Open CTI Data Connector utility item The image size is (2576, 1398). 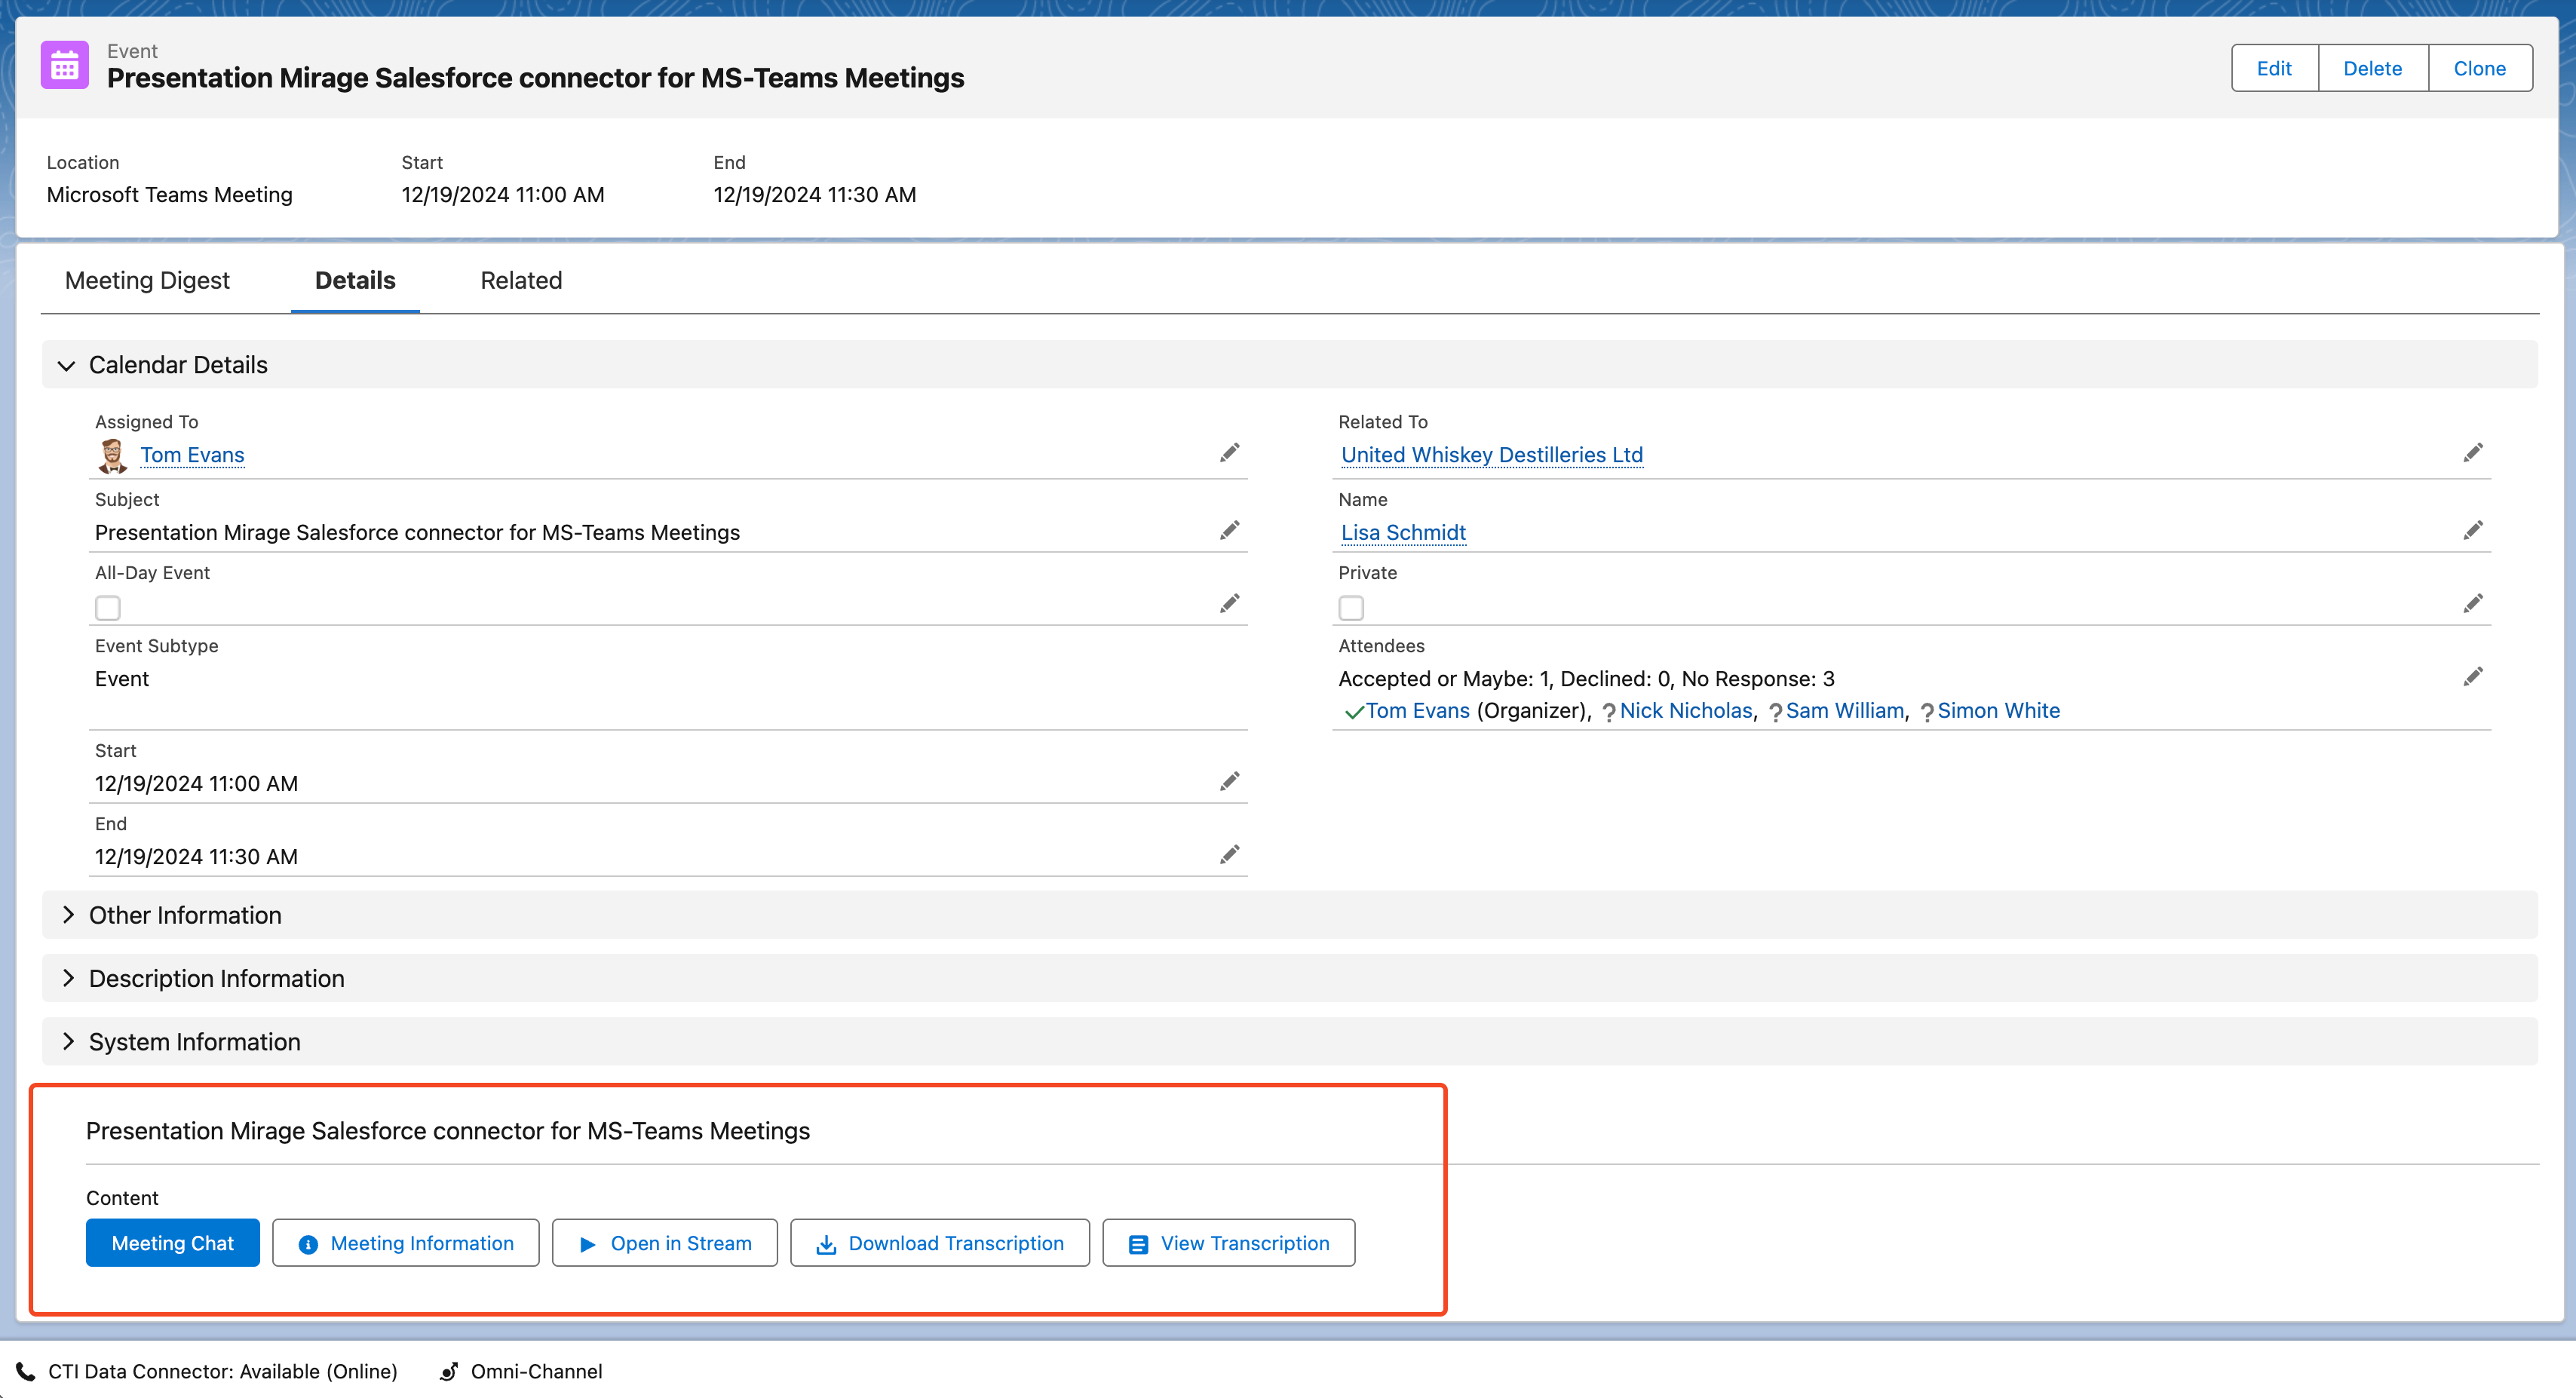coord(207,1371)
